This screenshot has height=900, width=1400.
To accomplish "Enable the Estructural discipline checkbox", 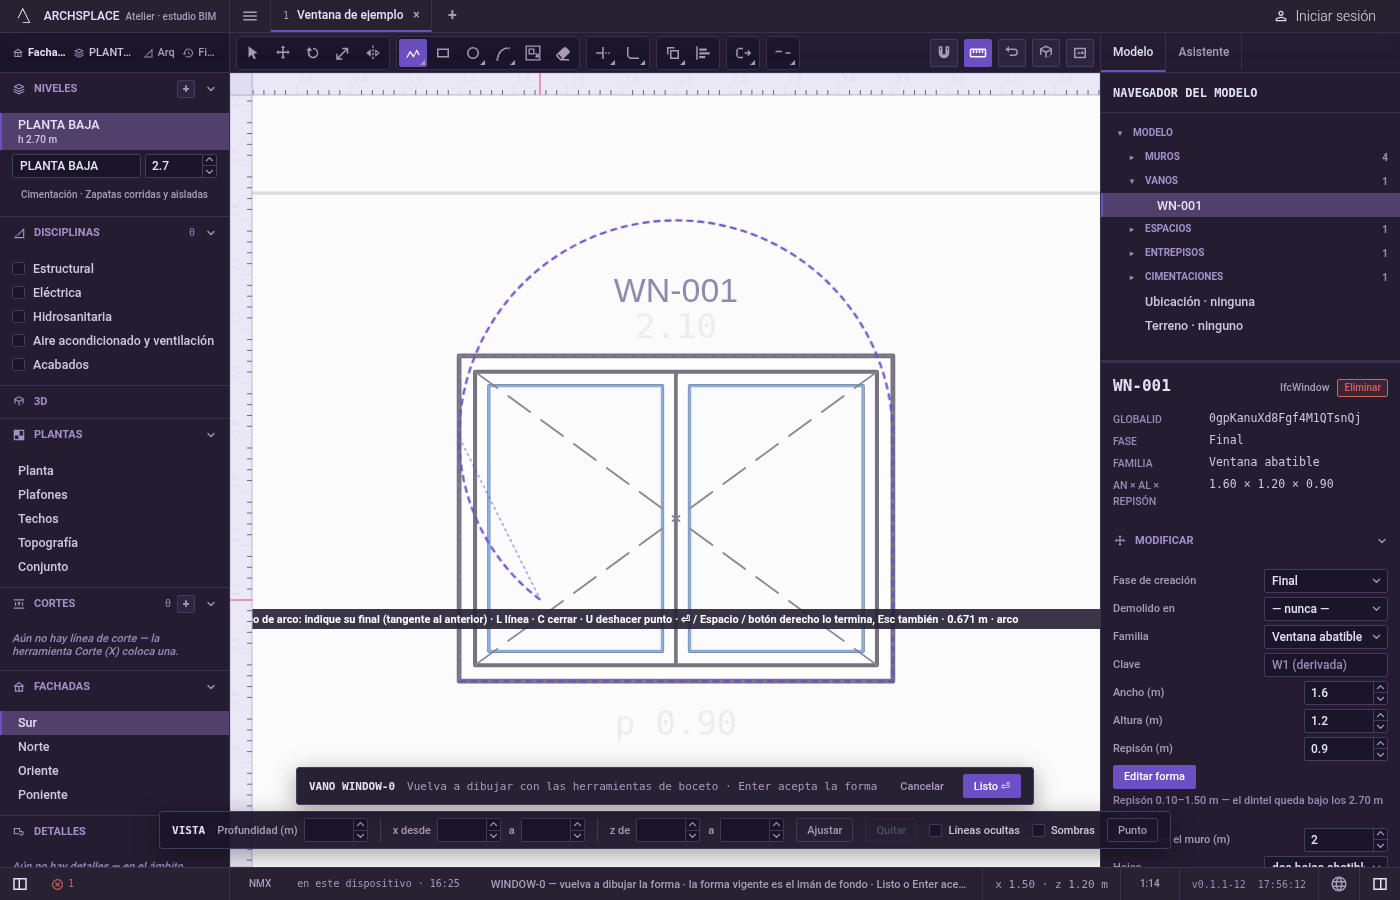I will click(18, 269).
